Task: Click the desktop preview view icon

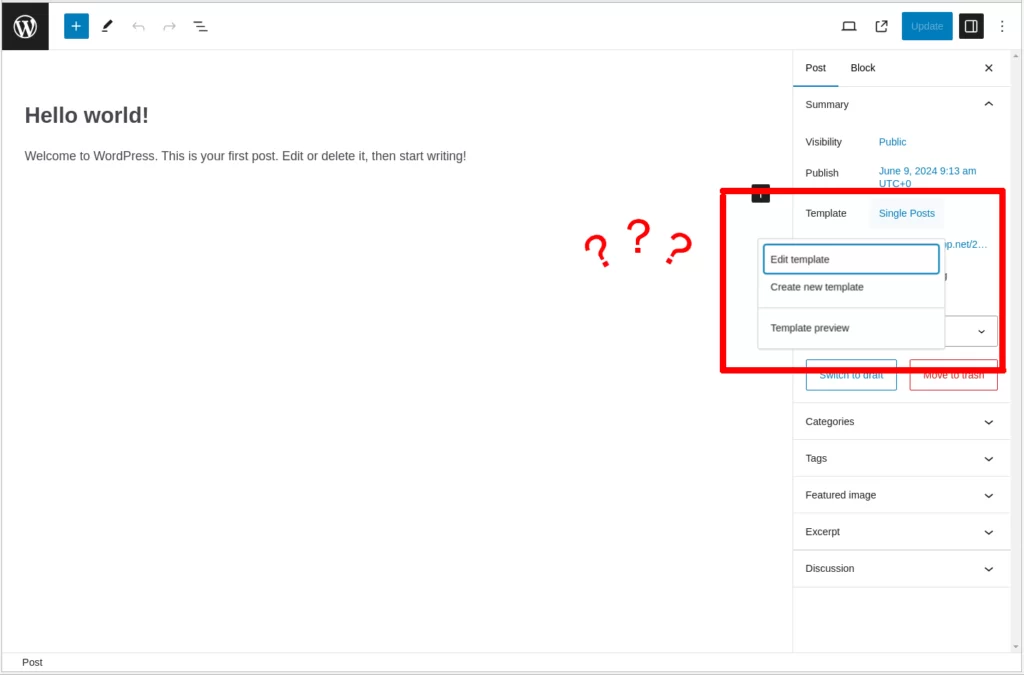Action: point(849,26)
